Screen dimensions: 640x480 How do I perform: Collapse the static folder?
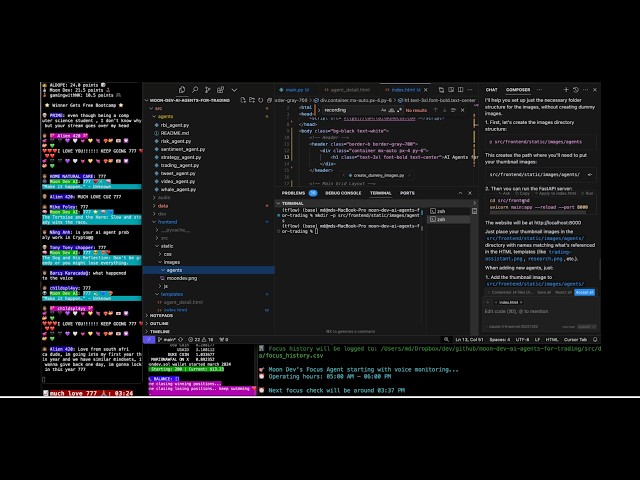[x=167, y=246]
